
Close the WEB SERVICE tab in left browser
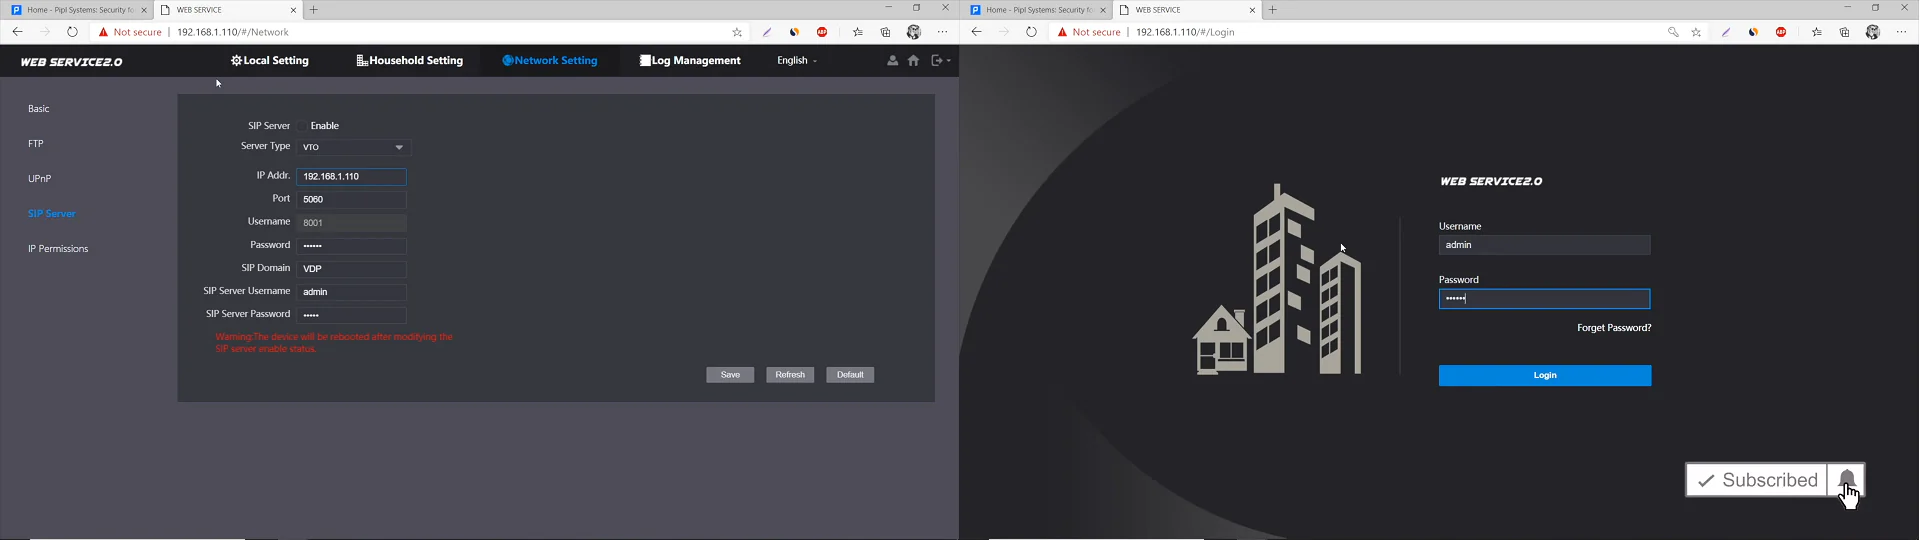coord(293,10)
